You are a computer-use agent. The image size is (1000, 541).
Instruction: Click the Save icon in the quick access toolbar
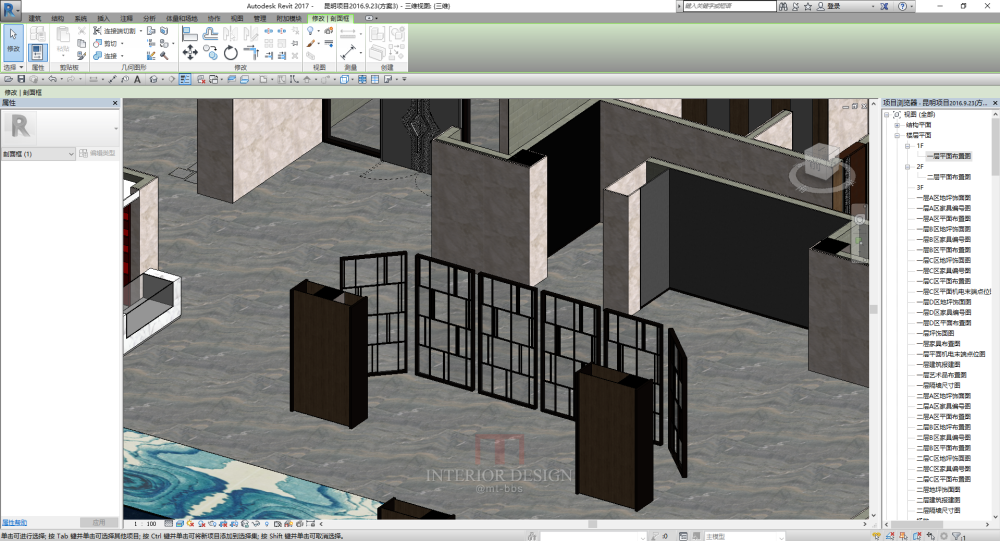tap(21, 79)
